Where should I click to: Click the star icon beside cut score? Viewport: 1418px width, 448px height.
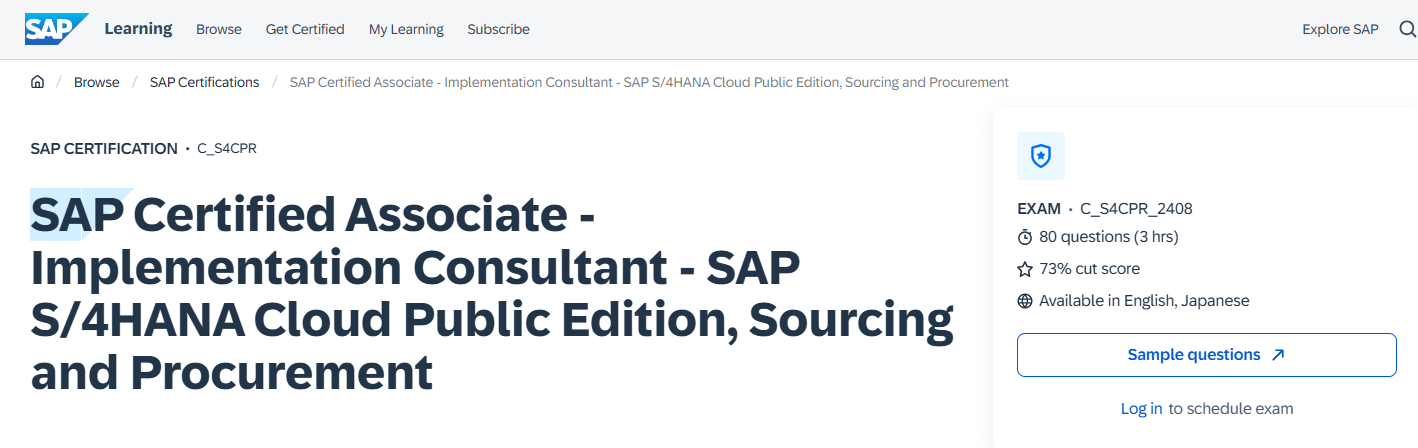click(x=1024, y=269)
